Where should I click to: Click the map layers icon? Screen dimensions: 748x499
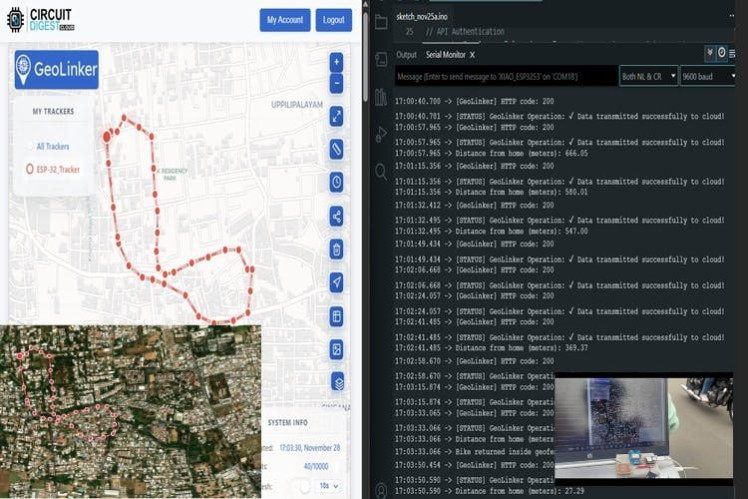click(337, 381)
